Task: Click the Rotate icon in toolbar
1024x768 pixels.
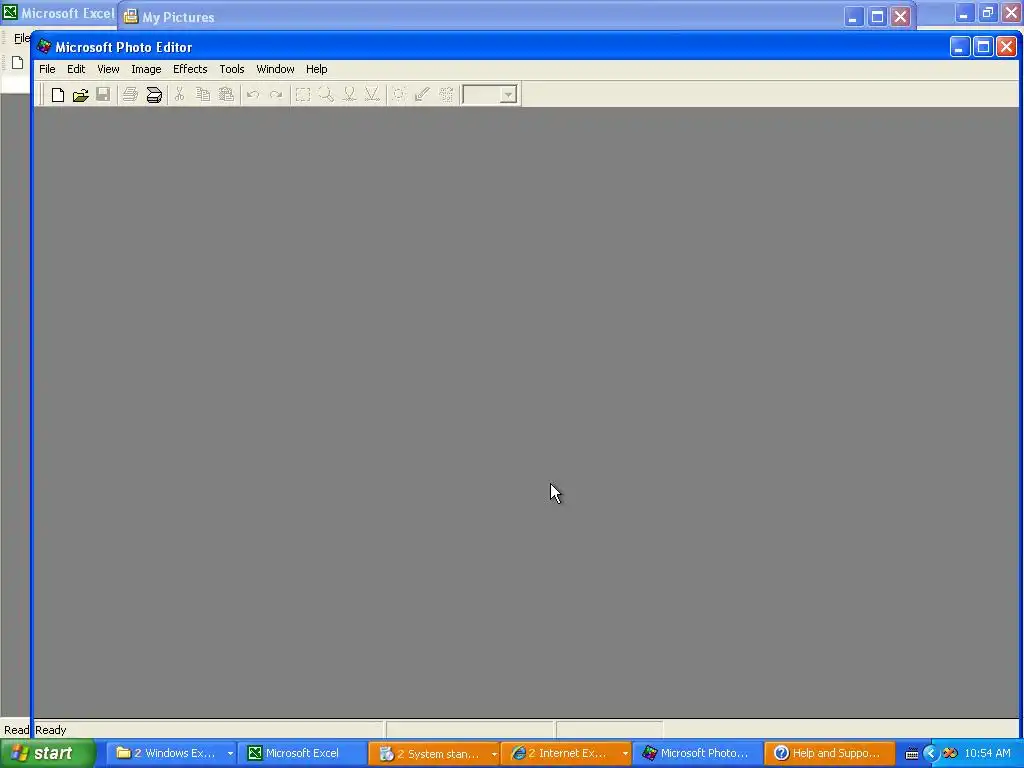Action: (446, 95)
